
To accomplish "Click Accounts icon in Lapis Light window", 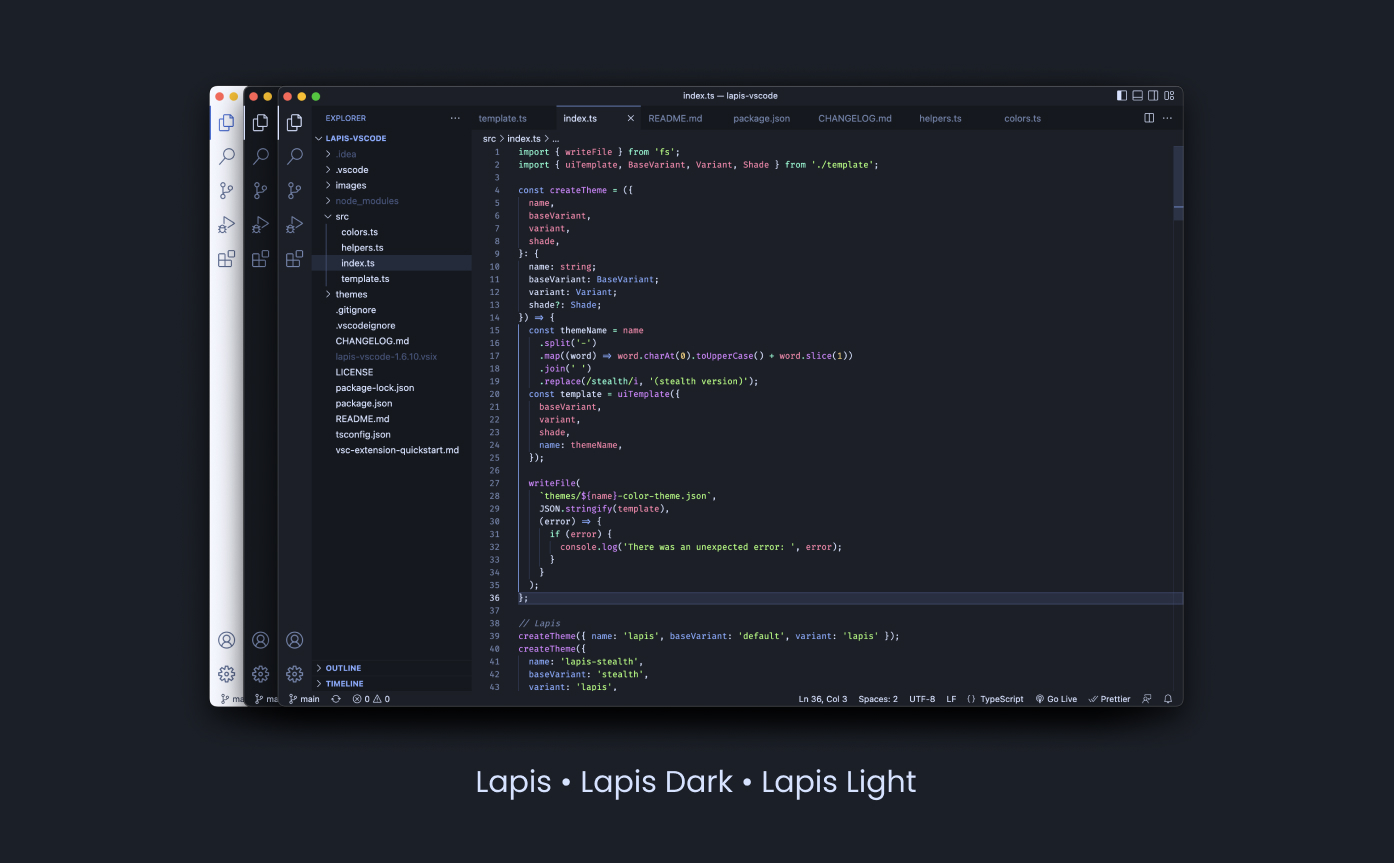I will pyautogui.click(x=227, y=640).
